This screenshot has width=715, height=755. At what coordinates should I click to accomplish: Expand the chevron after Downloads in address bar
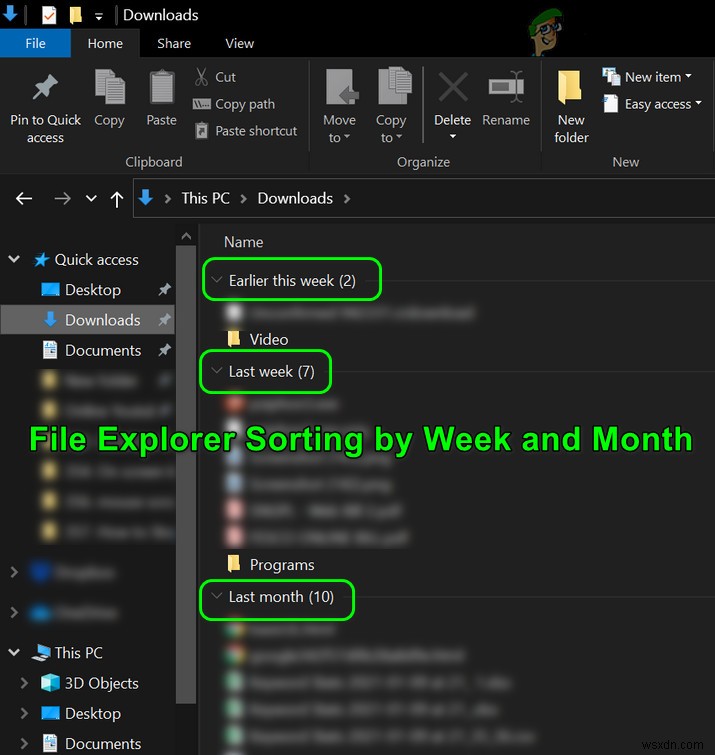347,198
